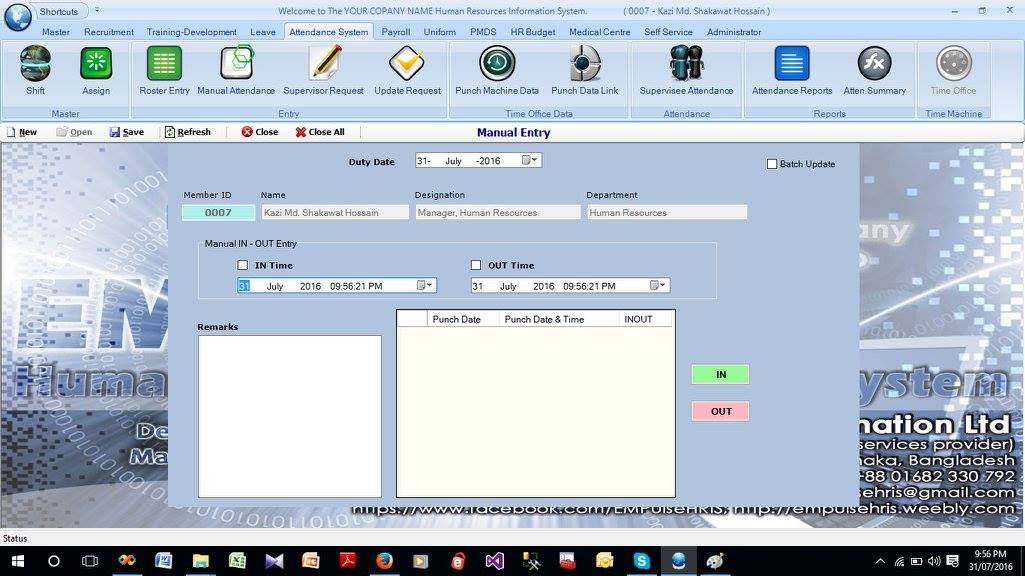Tick the IN Time checkbox
1025x576 pixels.
click(x=243, y=265)
